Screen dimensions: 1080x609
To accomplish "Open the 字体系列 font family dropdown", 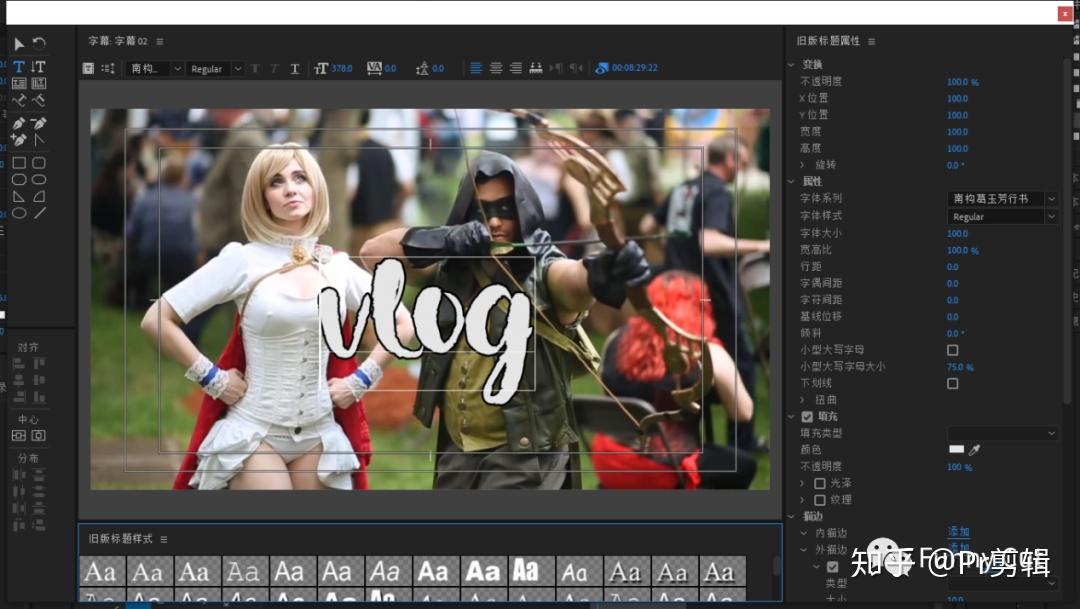I will click(x=1002, y=199).
